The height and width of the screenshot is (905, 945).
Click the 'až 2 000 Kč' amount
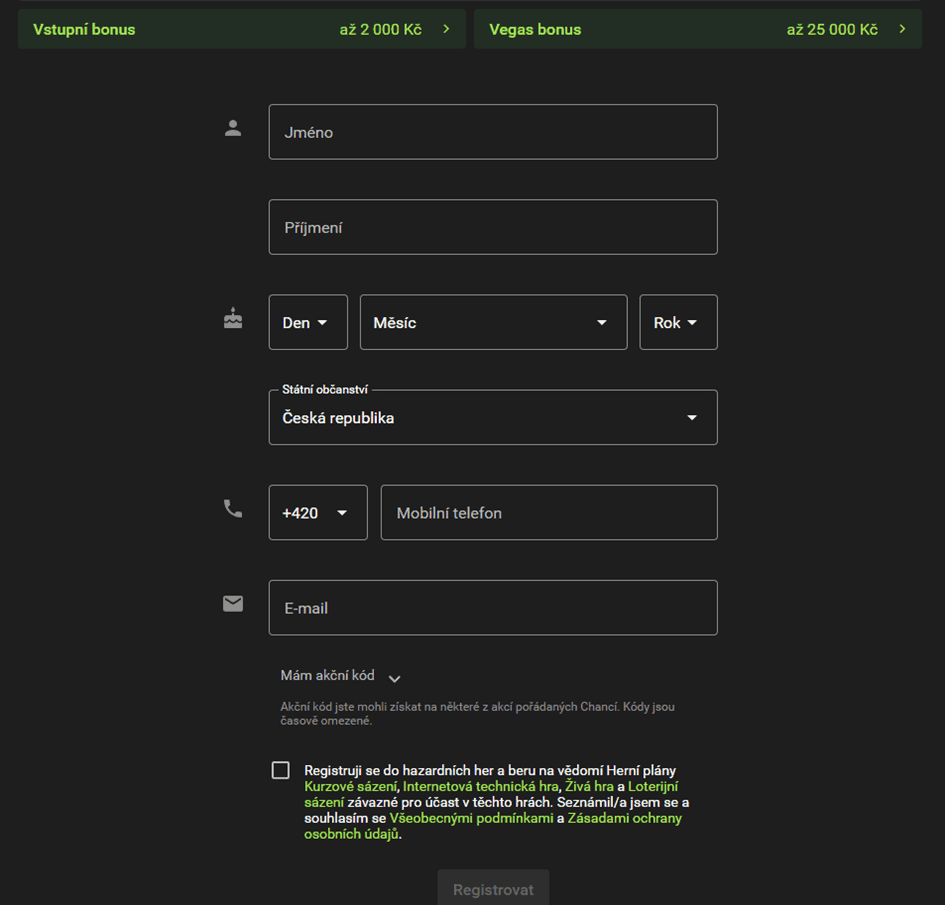pyautogui.click(x=381, y=29)
